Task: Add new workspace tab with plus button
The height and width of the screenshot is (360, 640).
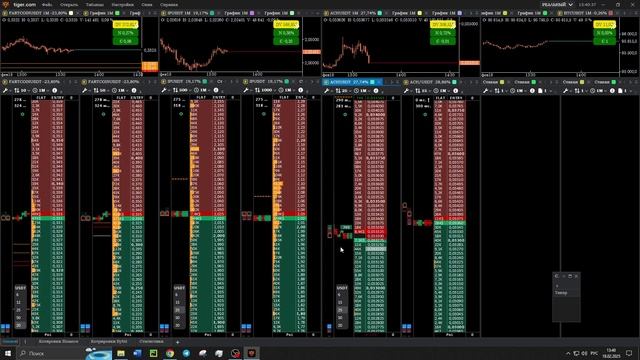Action: click(x=178, y=342)
